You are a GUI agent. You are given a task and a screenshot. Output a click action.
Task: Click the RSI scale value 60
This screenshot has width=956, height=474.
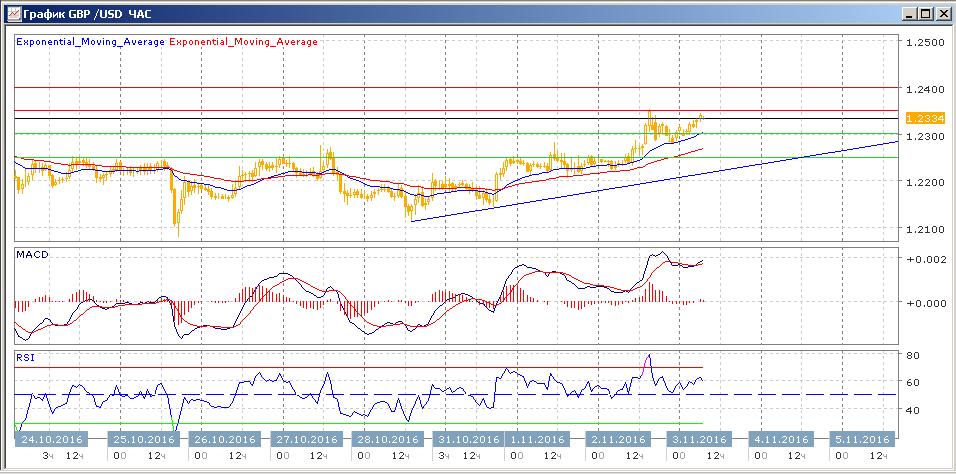912,382
